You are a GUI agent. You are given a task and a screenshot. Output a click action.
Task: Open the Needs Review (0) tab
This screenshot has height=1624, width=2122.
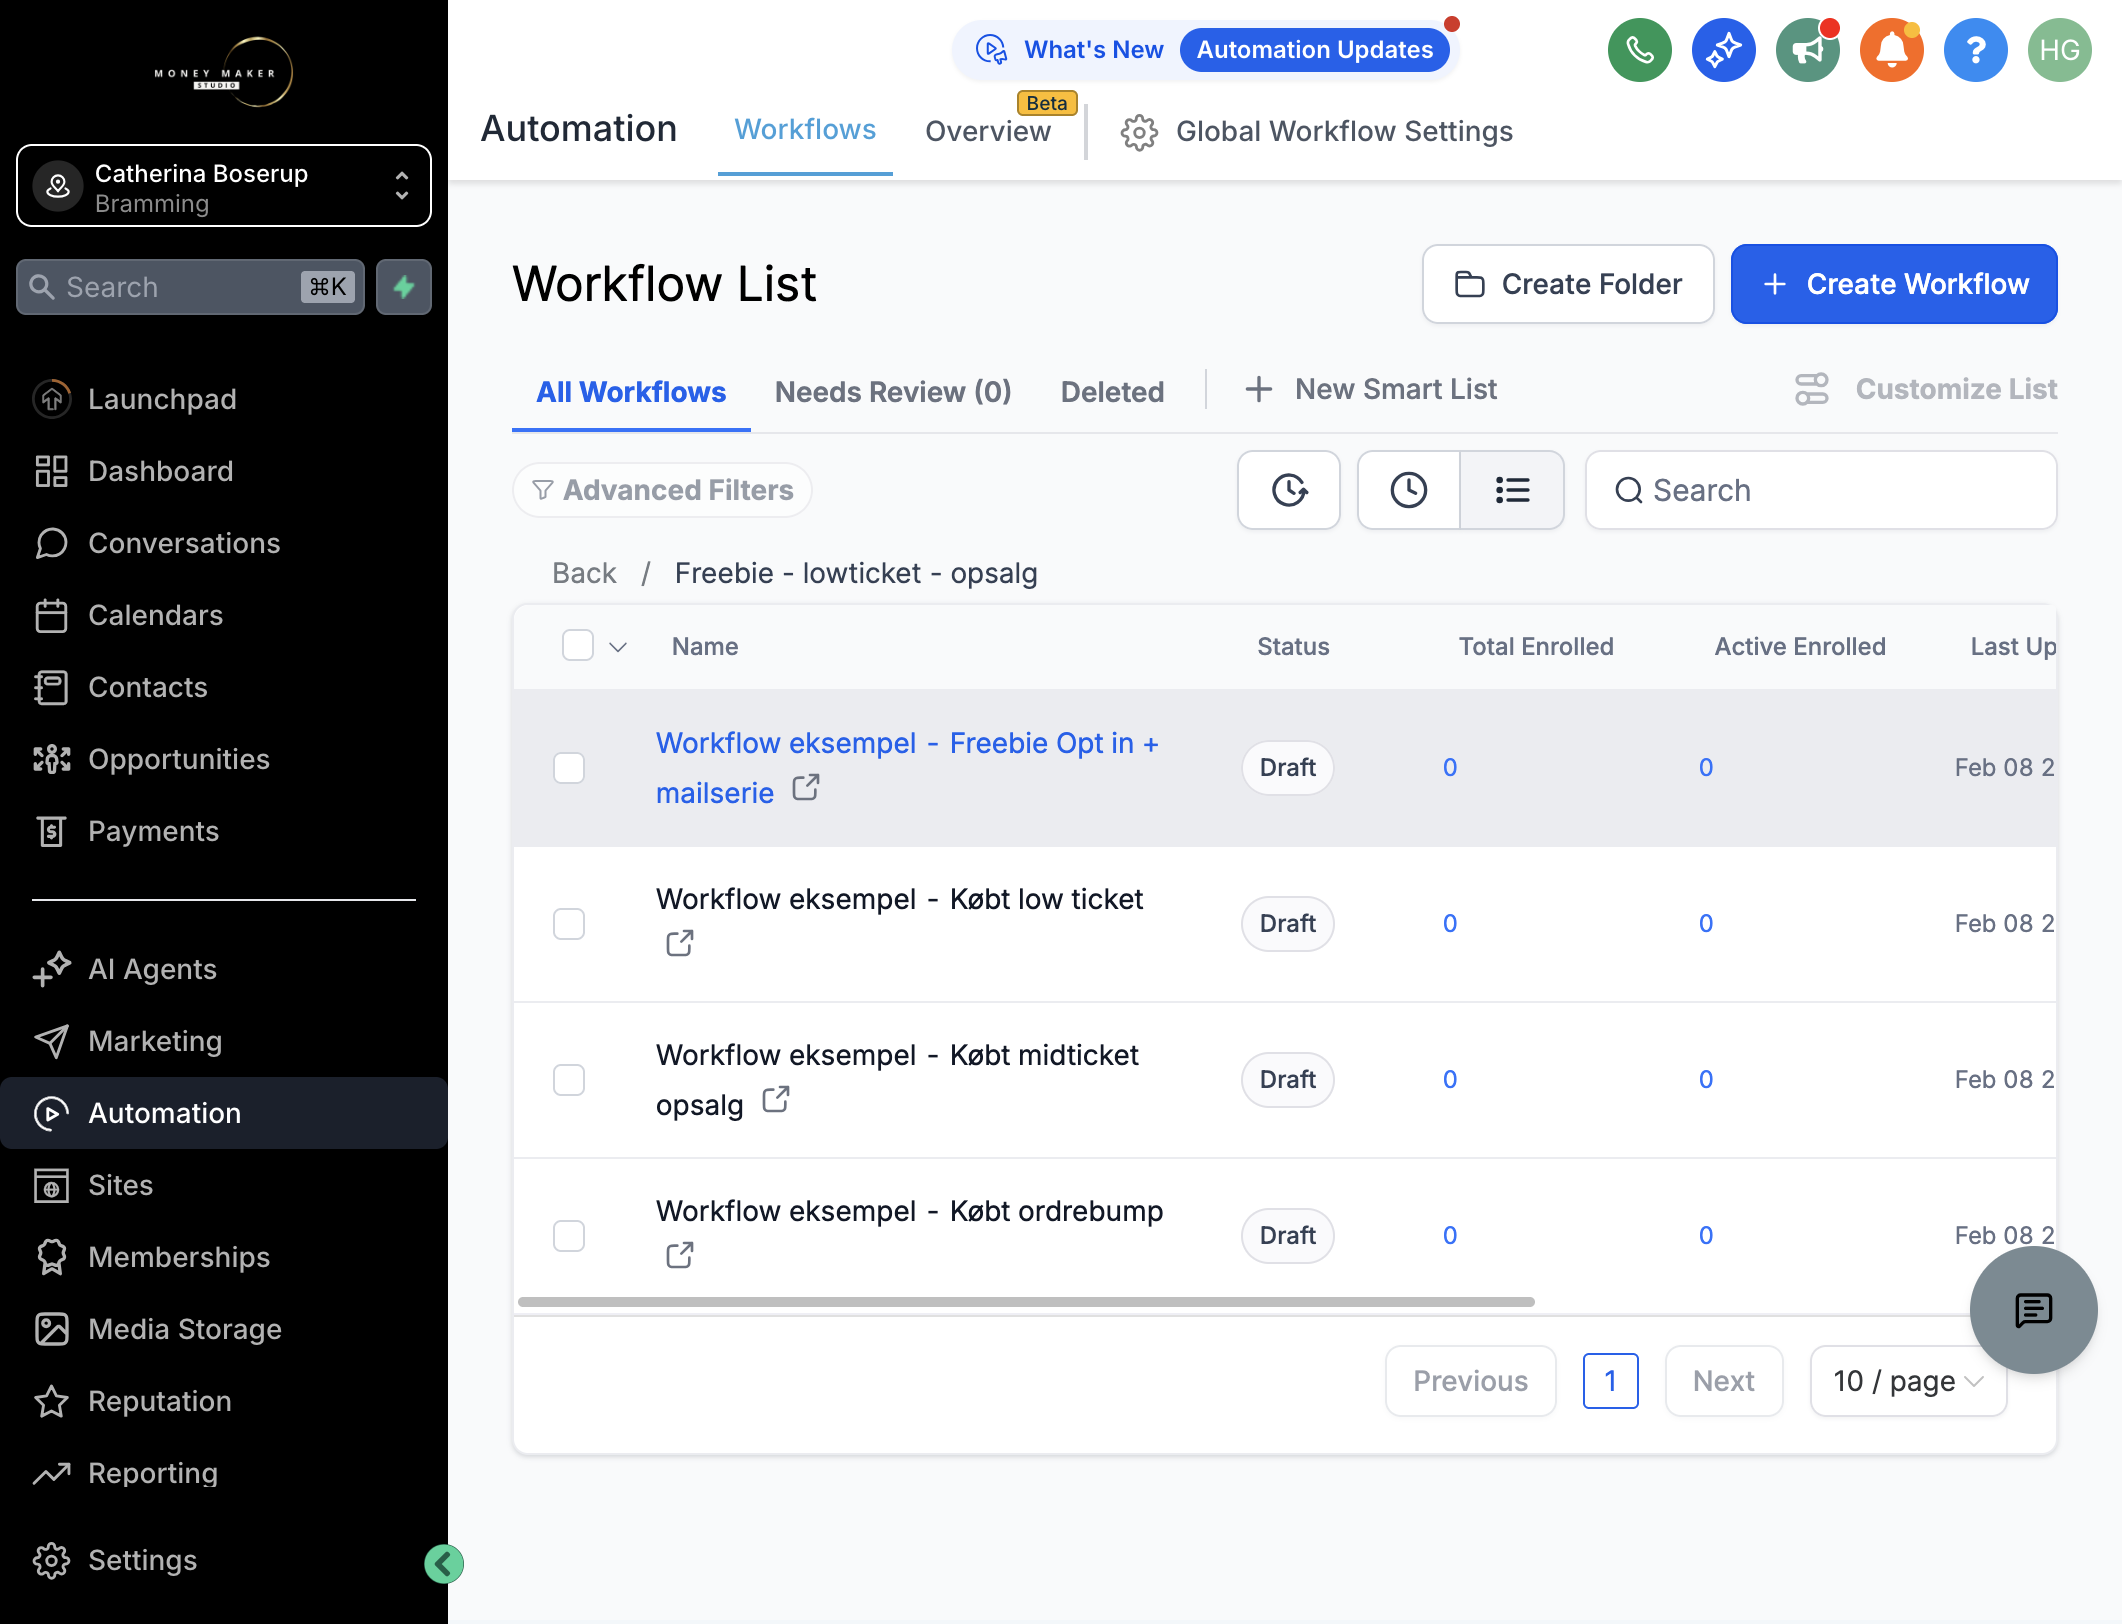click(893, 392)
